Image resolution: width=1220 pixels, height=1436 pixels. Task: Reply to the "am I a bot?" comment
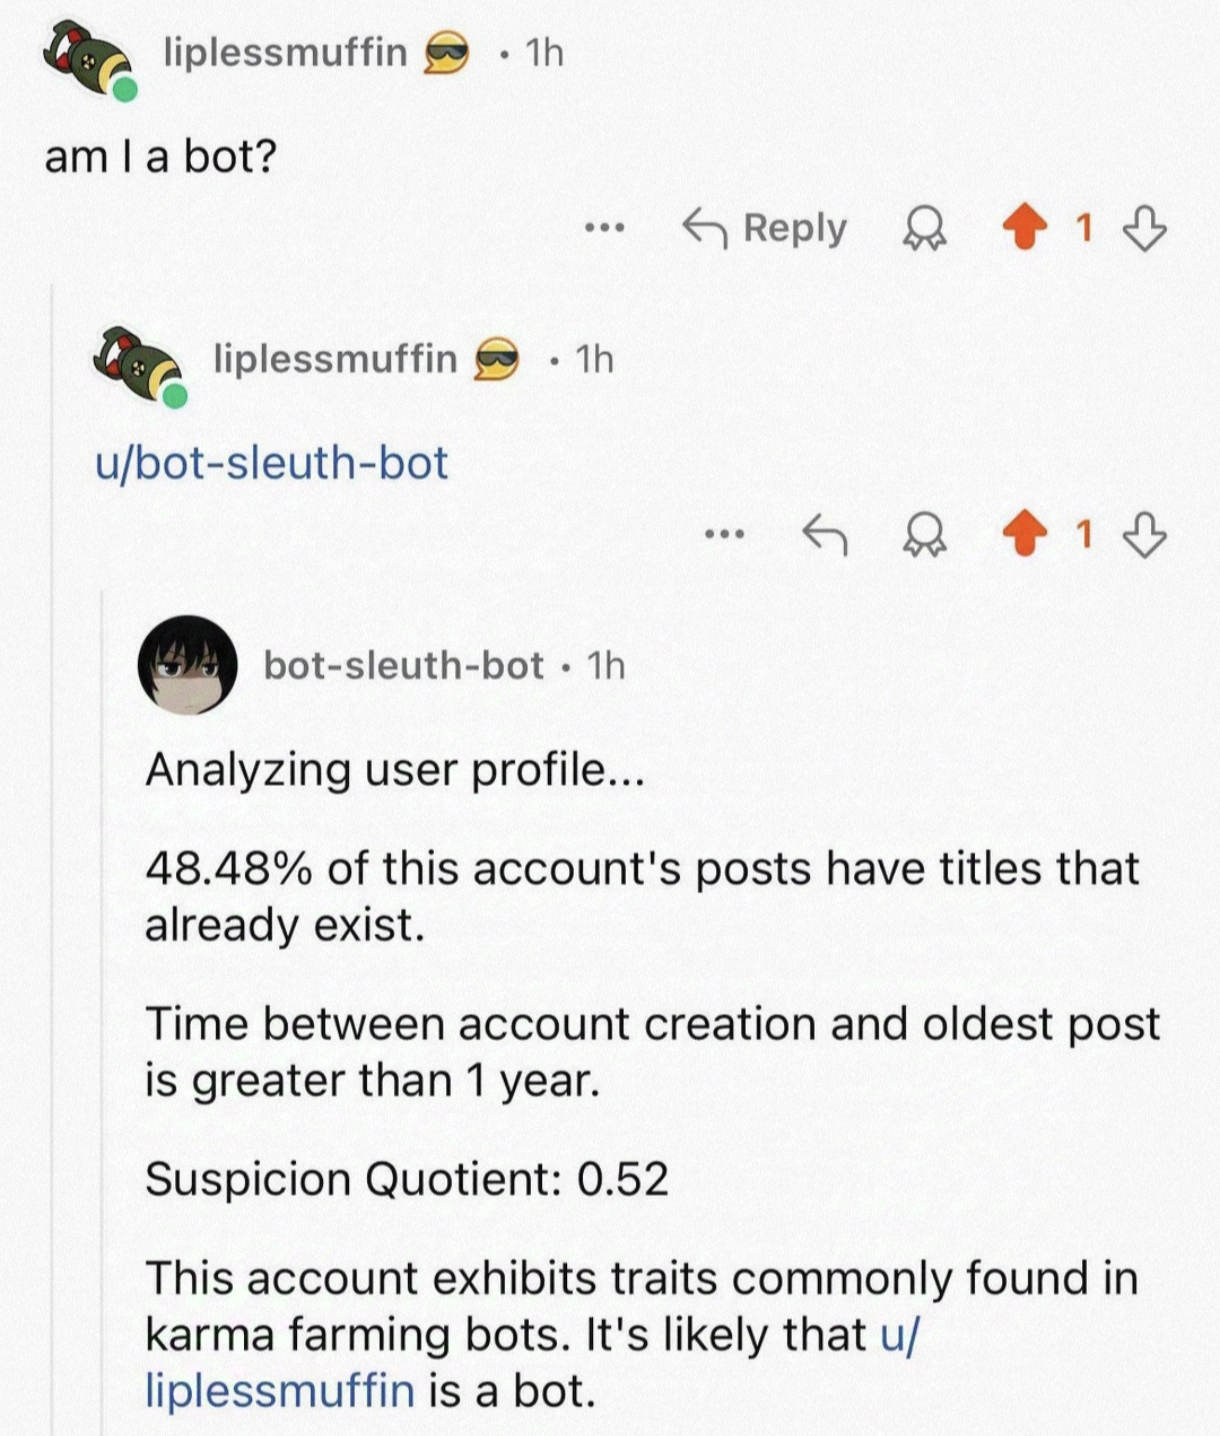point(765,228)
